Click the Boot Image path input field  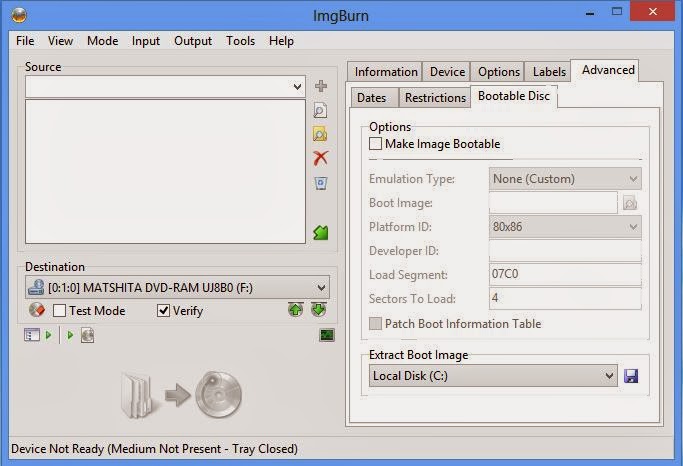(x=553, y=203)
